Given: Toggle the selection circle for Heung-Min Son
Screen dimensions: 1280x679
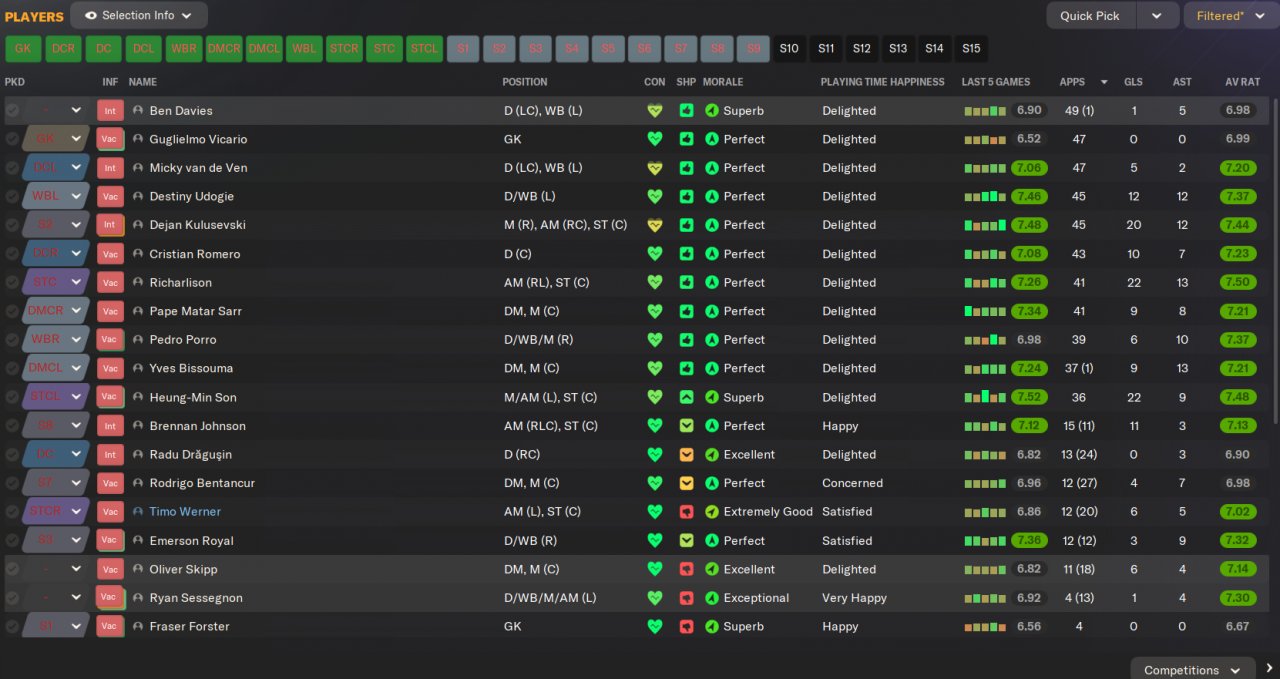Looking at the screenshot, I should click(12, 398).
